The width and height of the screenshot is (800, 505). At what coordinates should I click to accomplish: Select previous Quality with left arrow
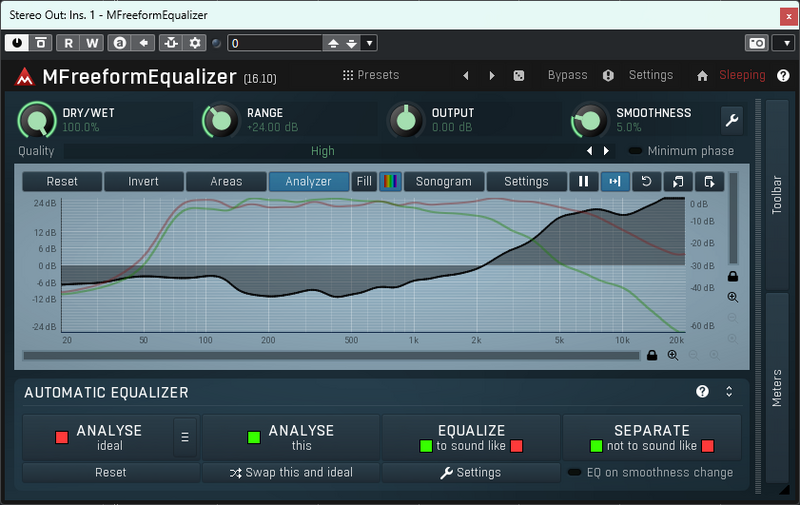(590, 151)
